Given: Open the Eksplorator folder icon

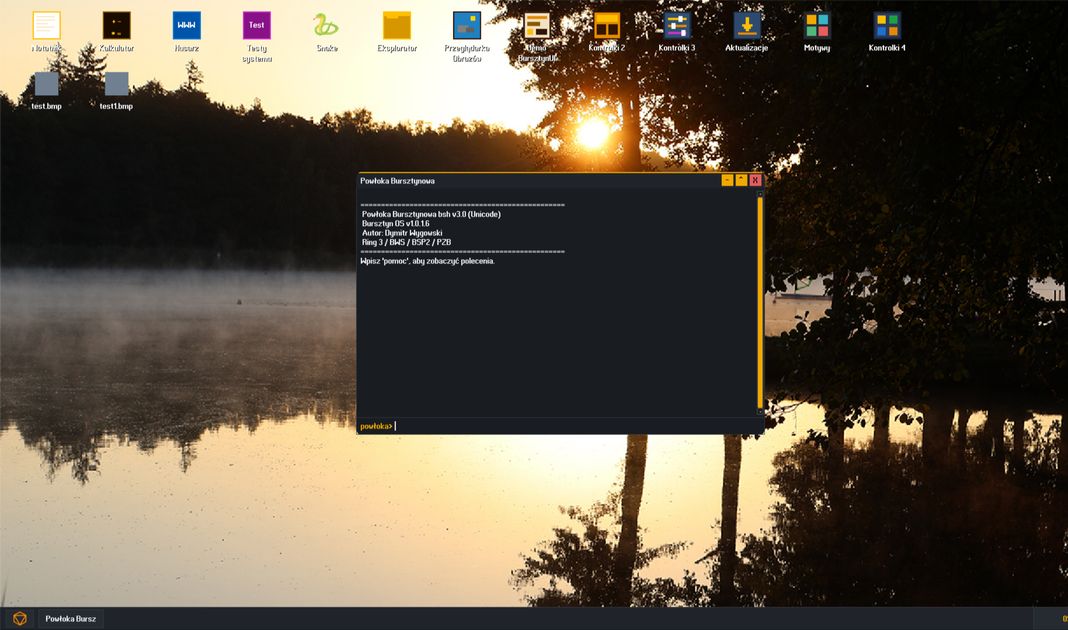Looking at the screenshot, I should pyautogui.click(x=396, y=26).
